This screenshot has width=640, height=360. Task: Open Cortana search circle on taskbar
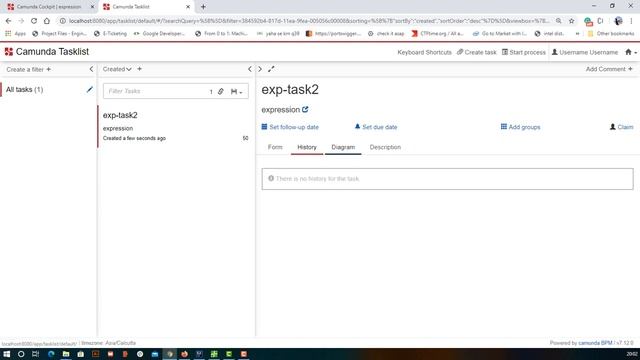point(21,354)
